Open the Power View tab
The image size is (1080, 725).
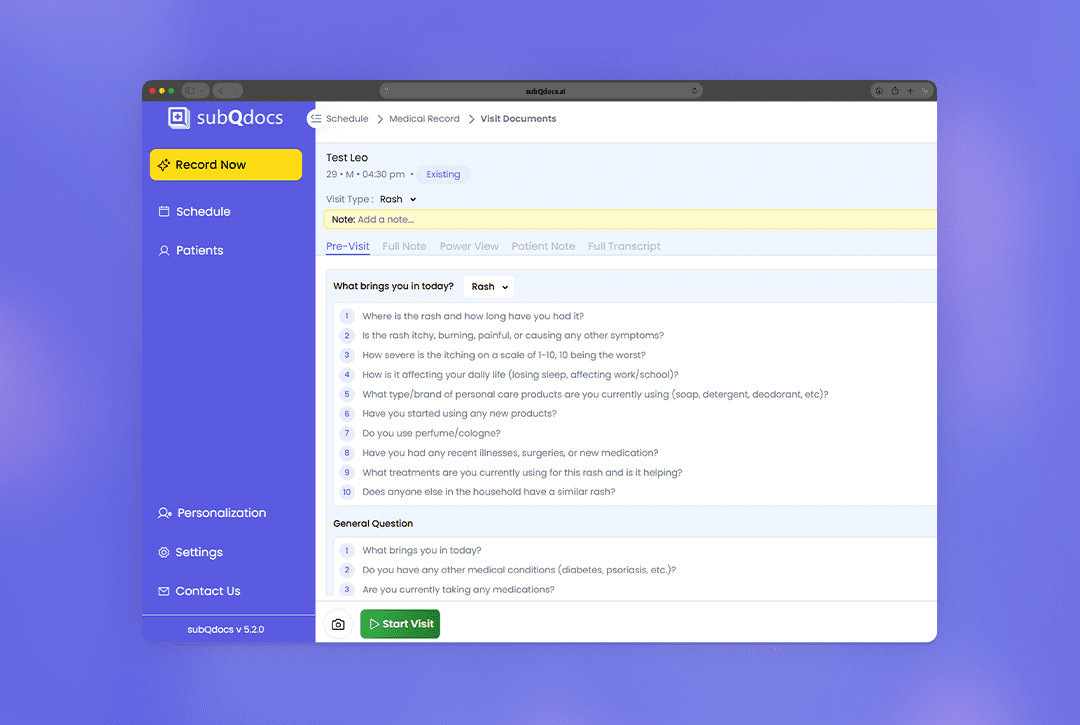[x=469, y=246]
